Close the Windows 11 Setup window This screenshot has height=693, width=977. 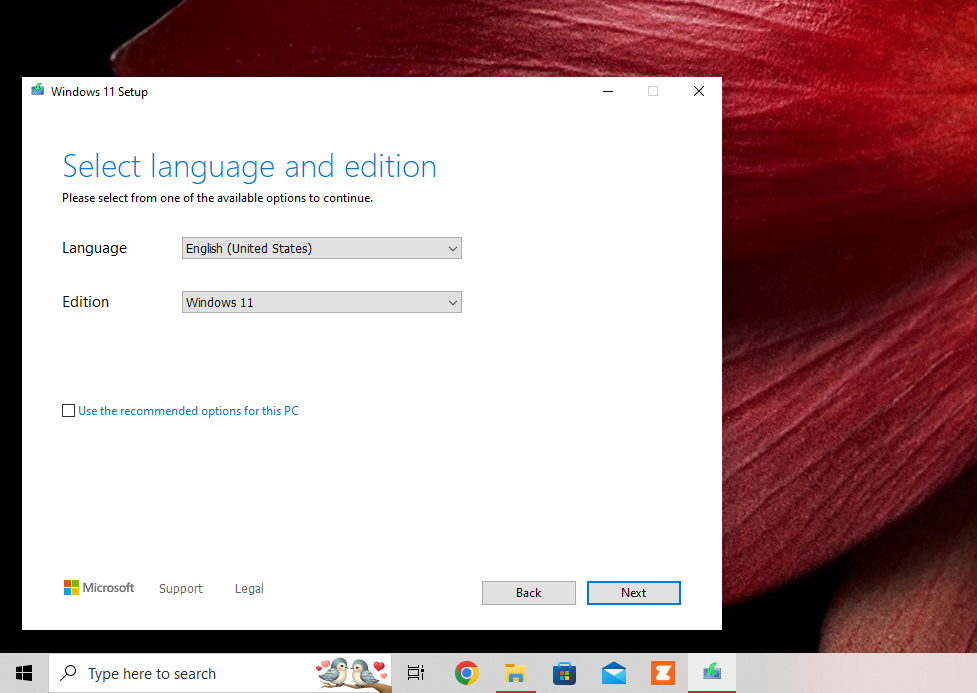[x=699, y=92]
